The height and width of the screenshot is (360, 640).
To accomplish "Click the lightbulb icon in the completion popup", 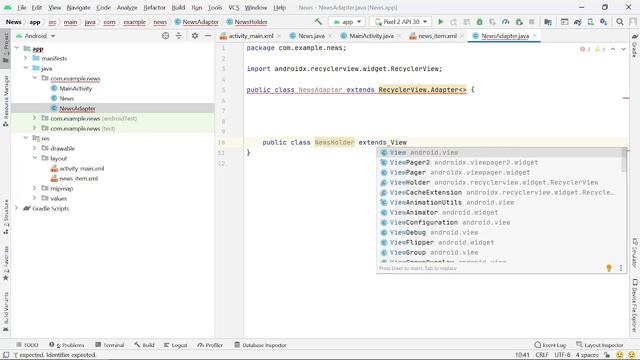I will (x=609, y=268).
